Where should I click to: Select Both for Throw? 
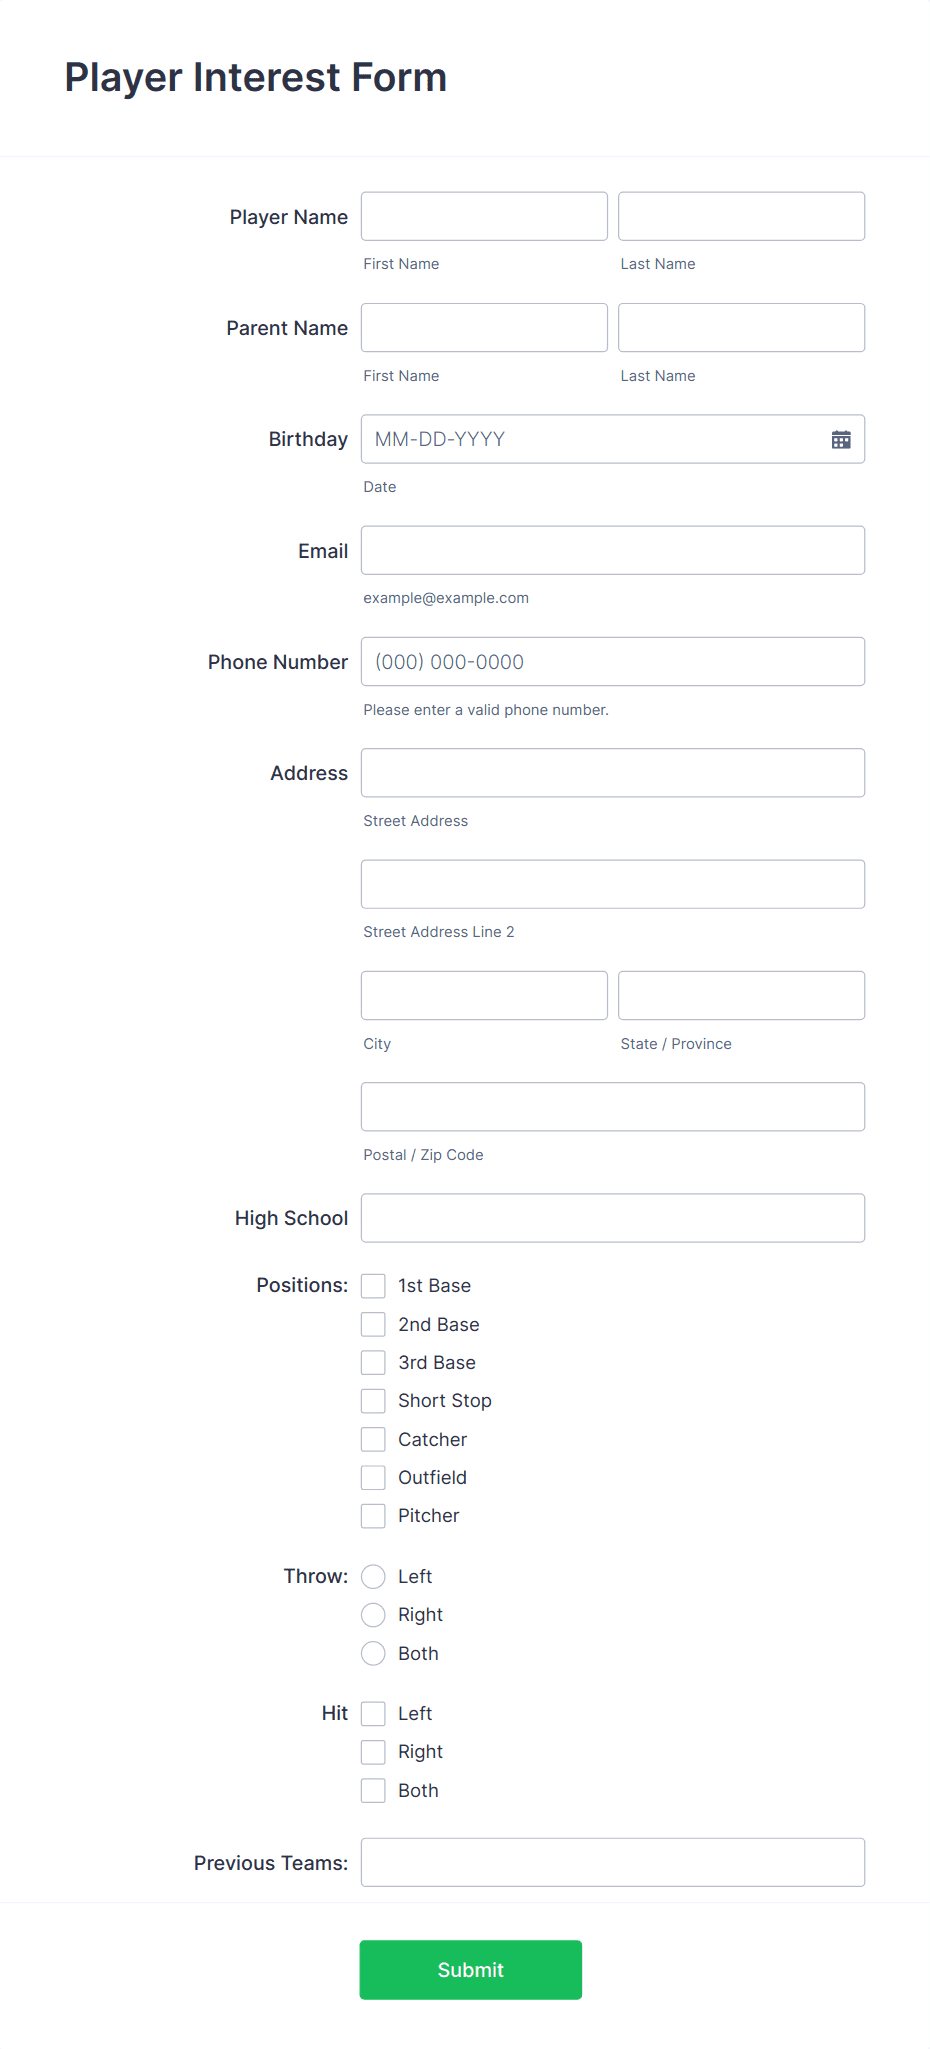[372, 1653]
